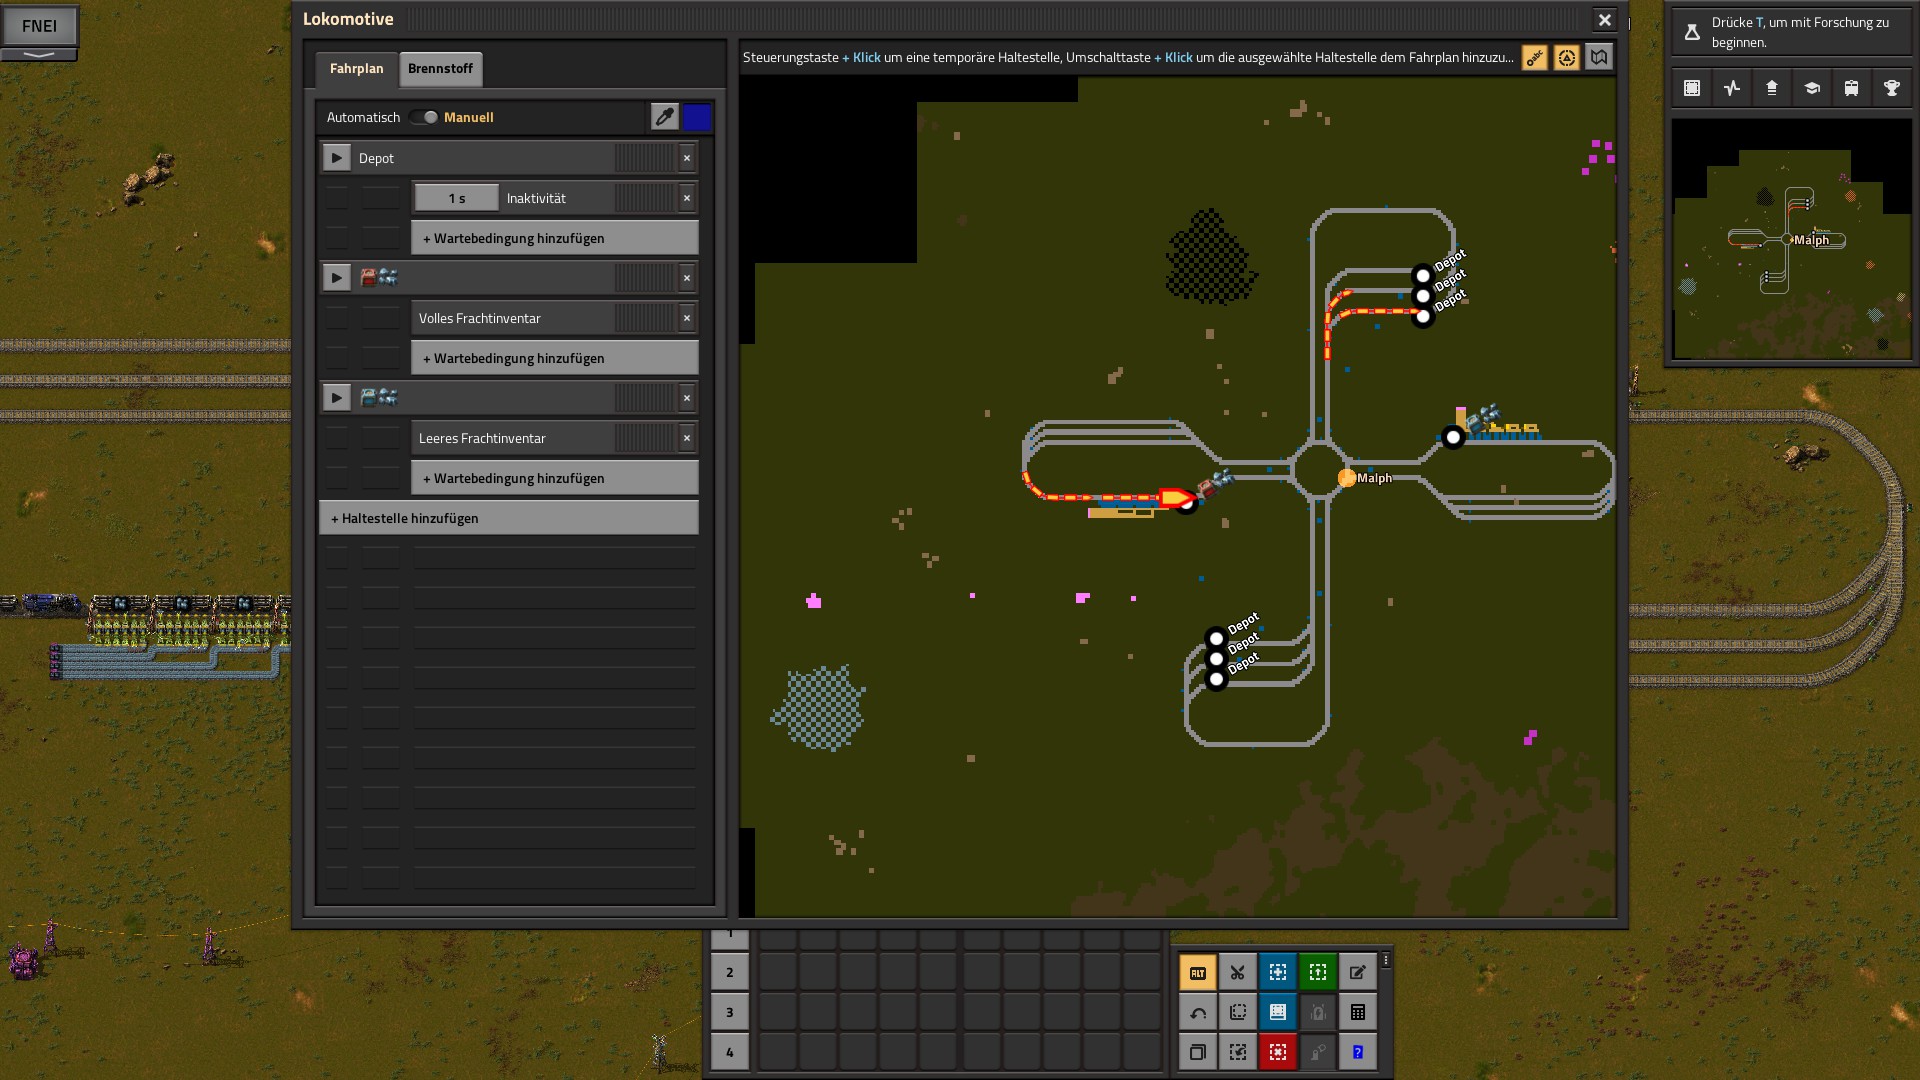
Task: Select the cut (scissors) tool
Action: click(1237, 972)
